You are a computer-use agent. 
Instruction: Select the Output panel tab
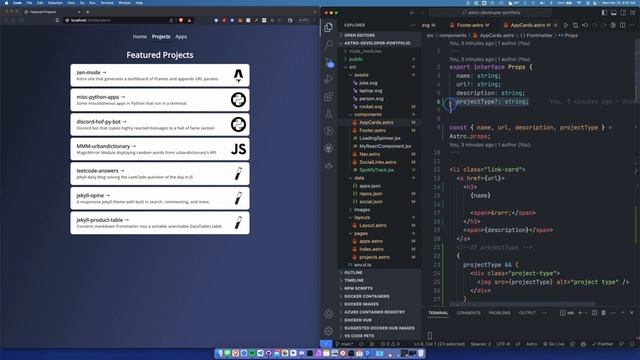527,313
